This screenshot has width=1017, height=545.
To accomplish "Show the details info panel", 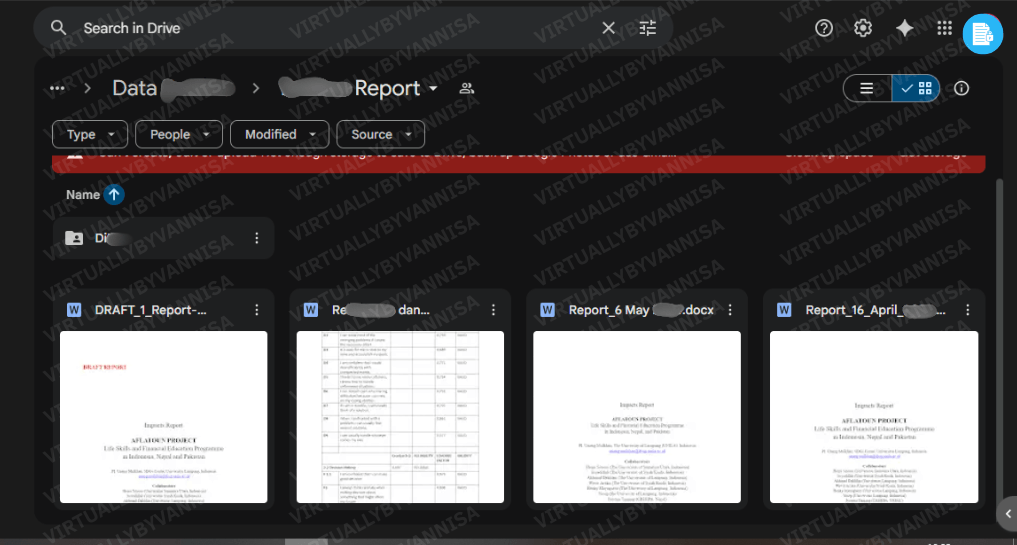I will click(x=961, y=88).
